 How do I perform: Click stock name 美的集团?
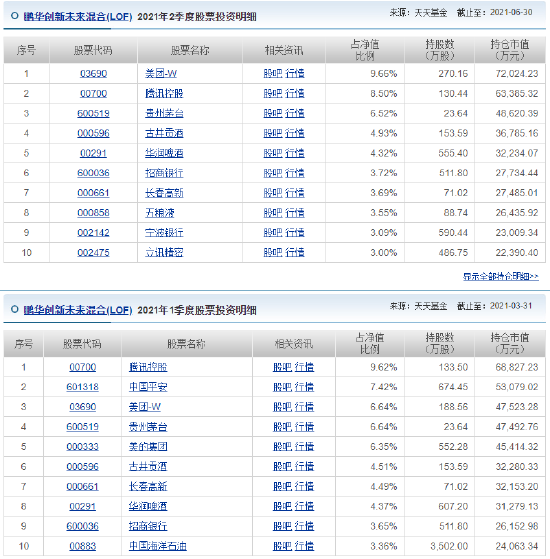[148, 447]
